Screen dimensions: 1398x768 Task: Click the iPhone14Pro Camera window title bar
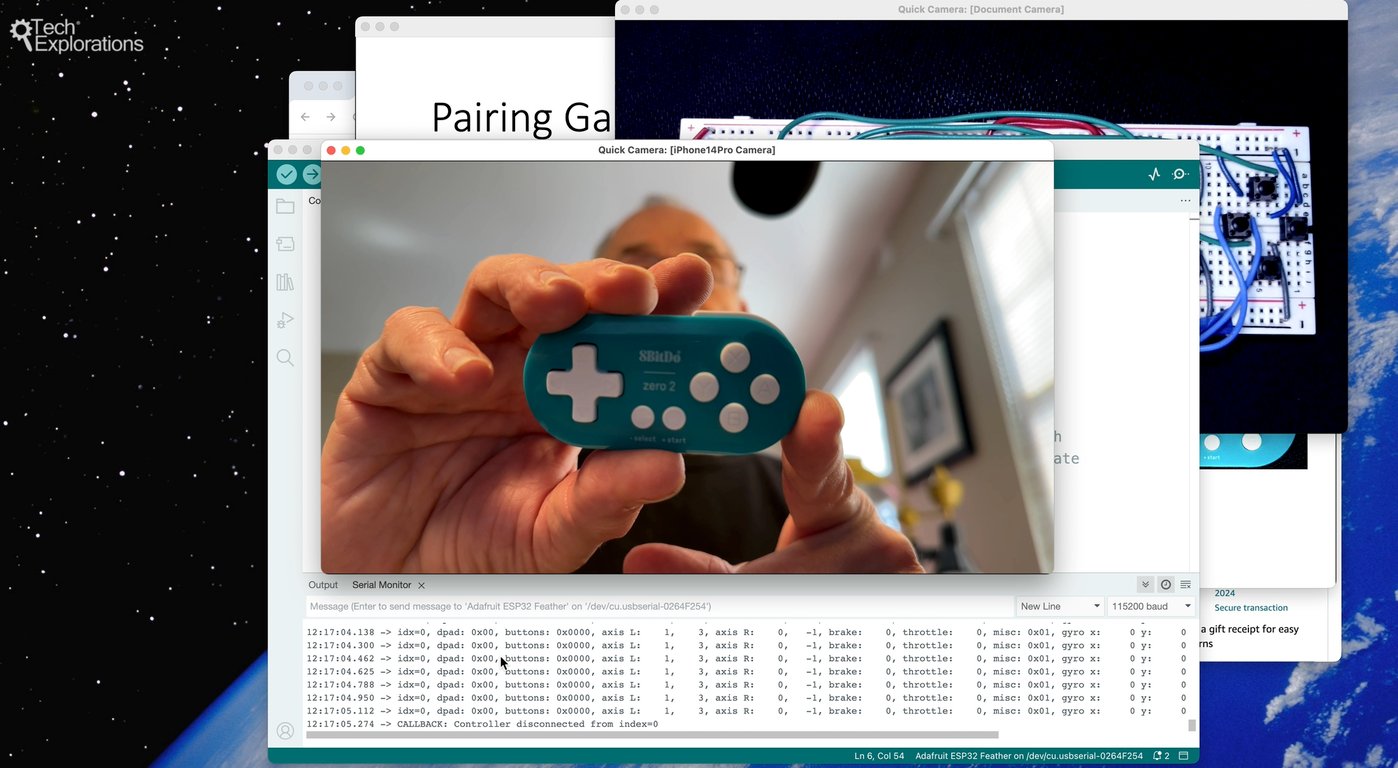(687, 150)
